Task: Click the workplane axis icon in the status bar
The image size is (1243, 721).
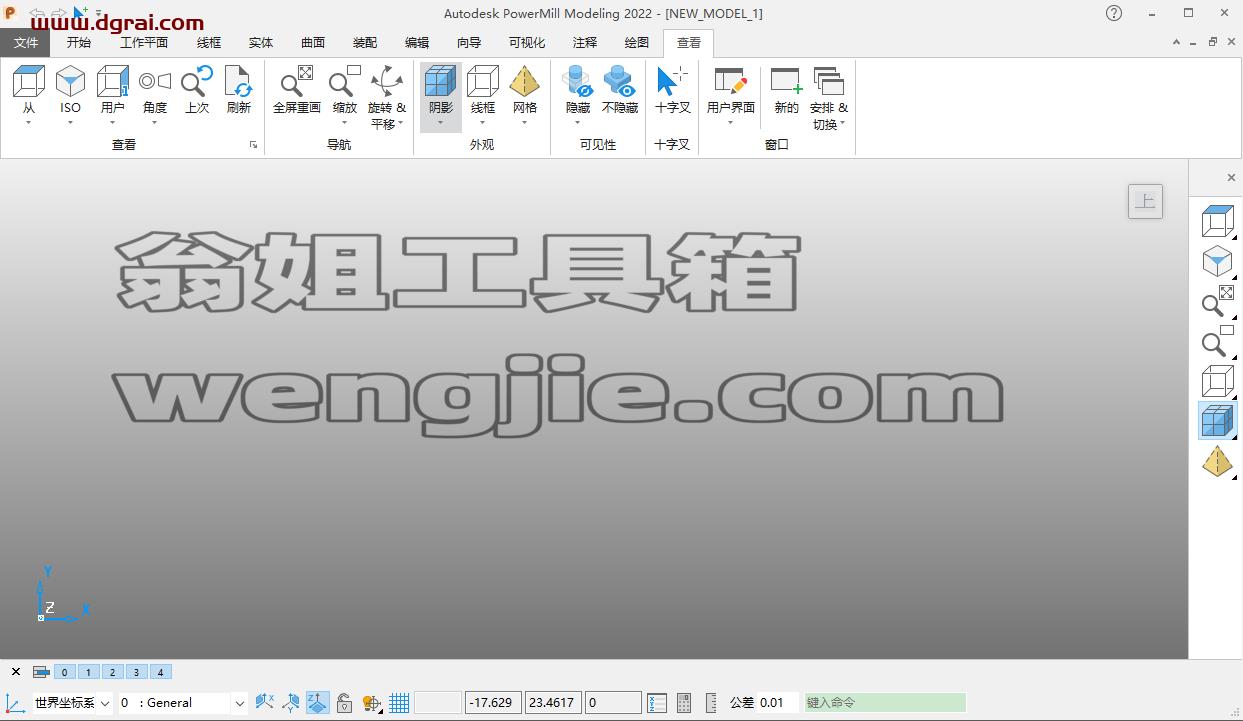Action: [x=14, y=703]
